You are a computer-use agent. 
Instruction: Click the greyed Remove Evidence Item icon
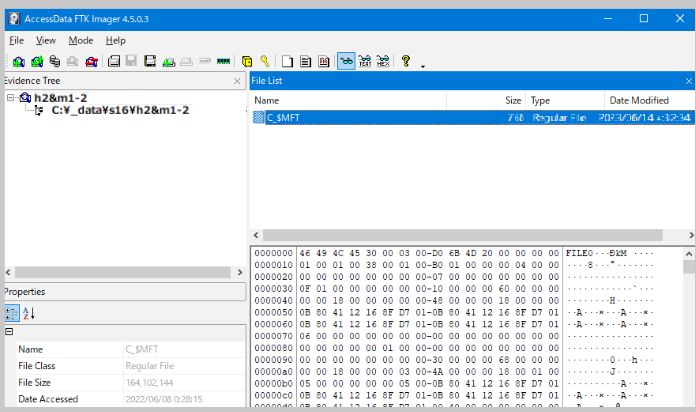[72, 61]
